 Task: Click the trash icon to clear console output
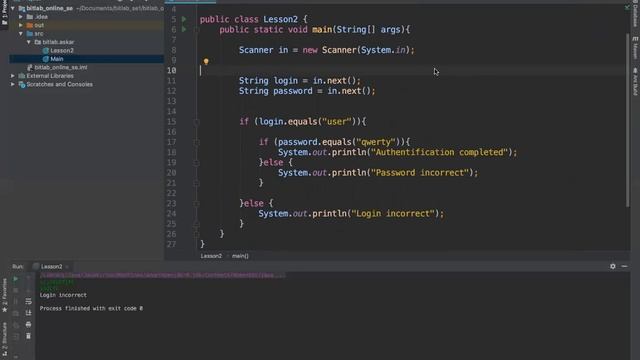(x=28, y=336)
